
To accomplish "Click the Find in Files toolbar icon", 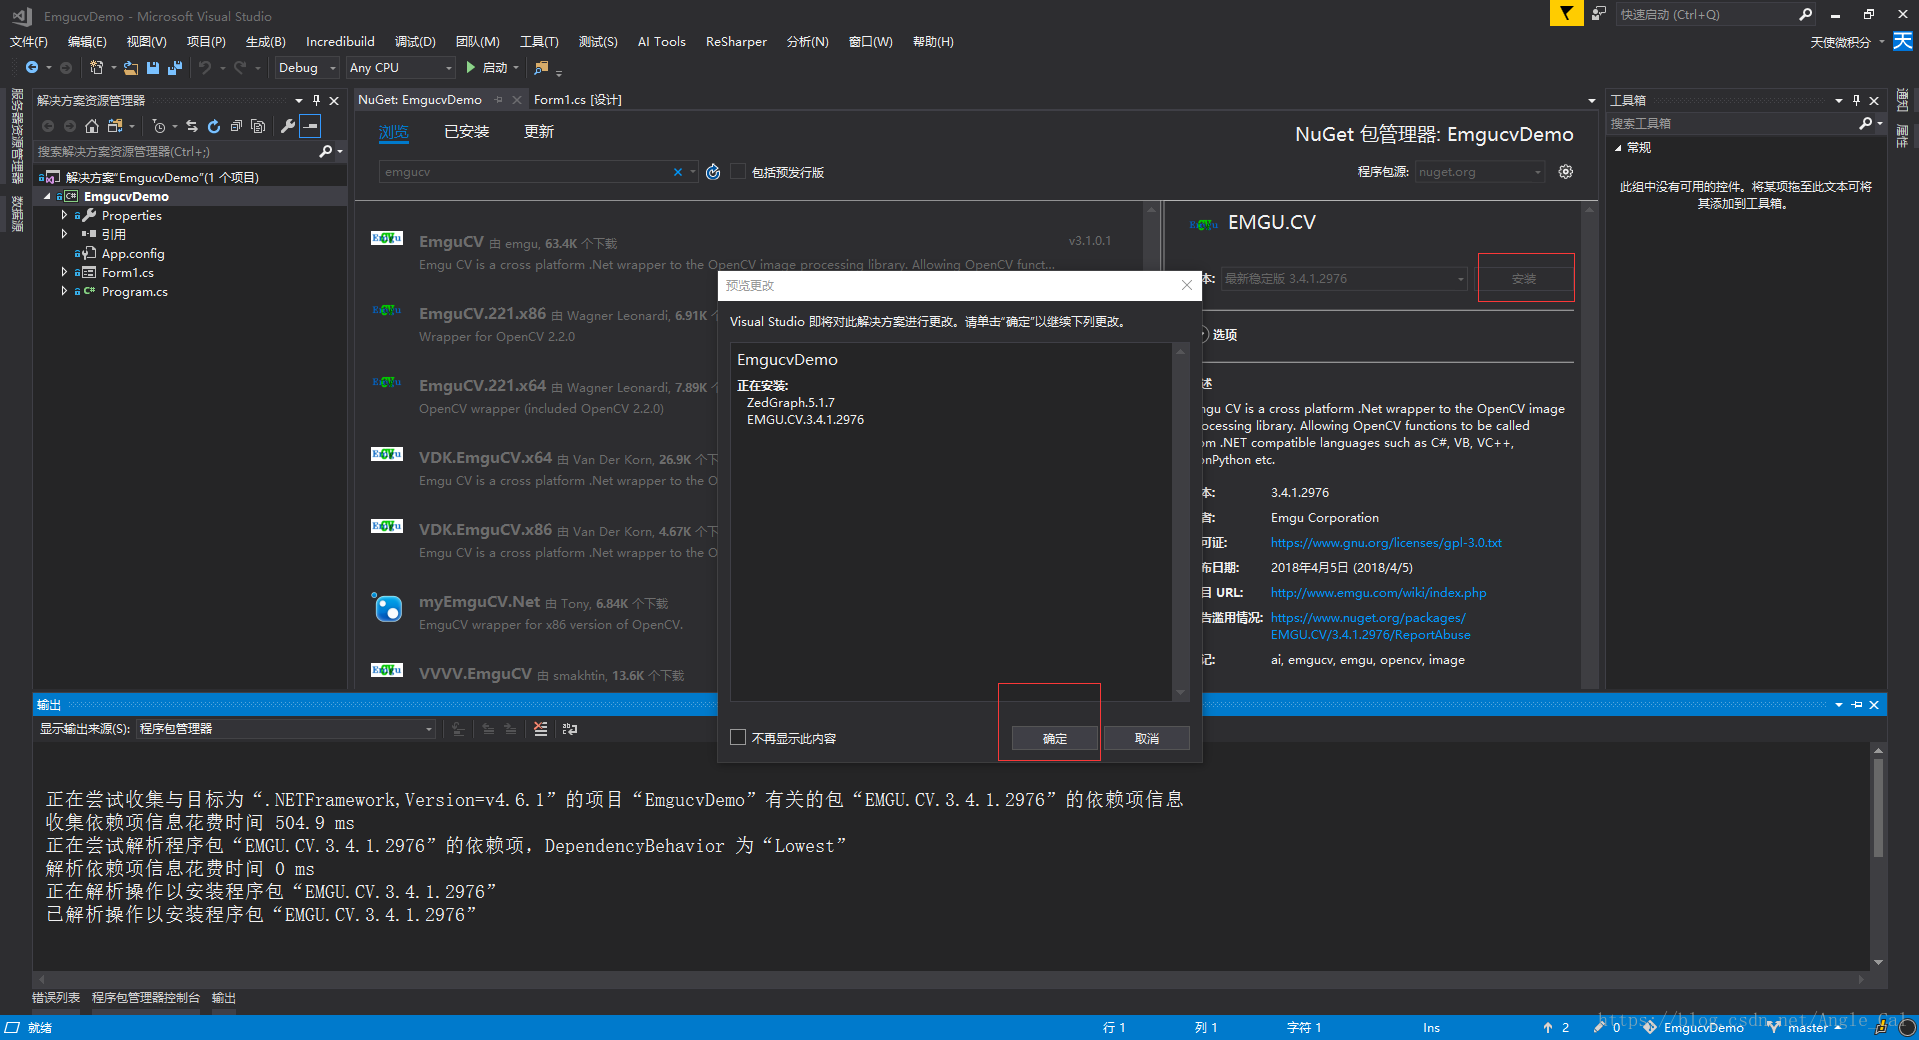I will coord(541,67).
